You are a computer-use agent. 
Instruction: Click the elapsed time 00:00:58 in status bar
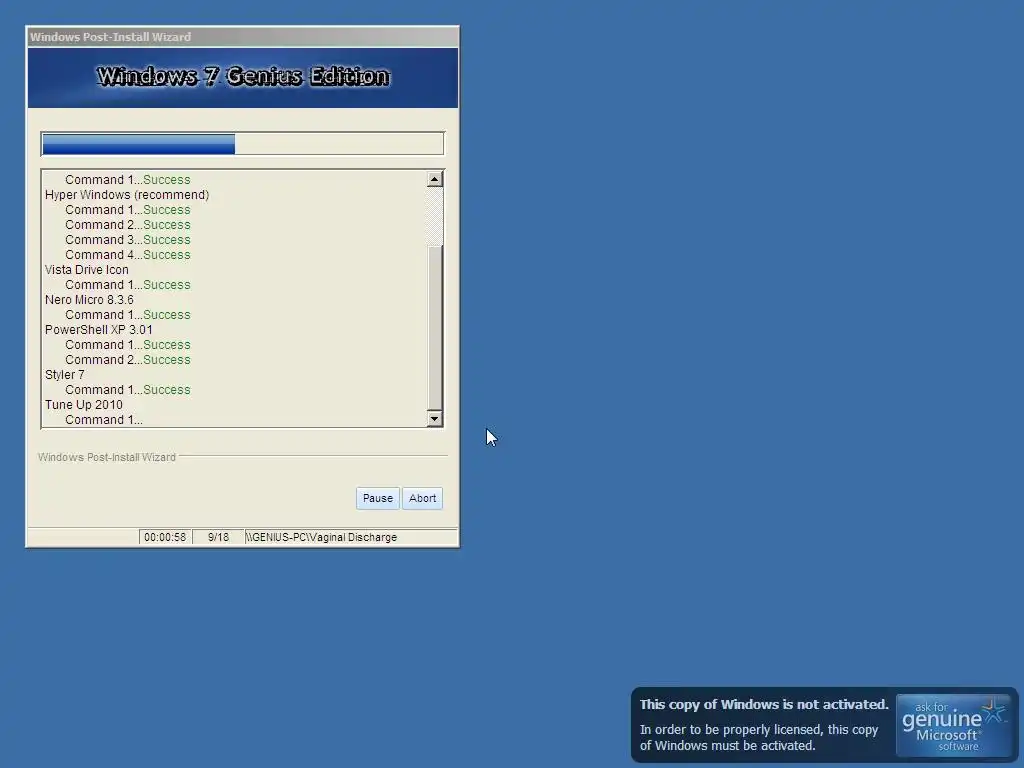165,537
